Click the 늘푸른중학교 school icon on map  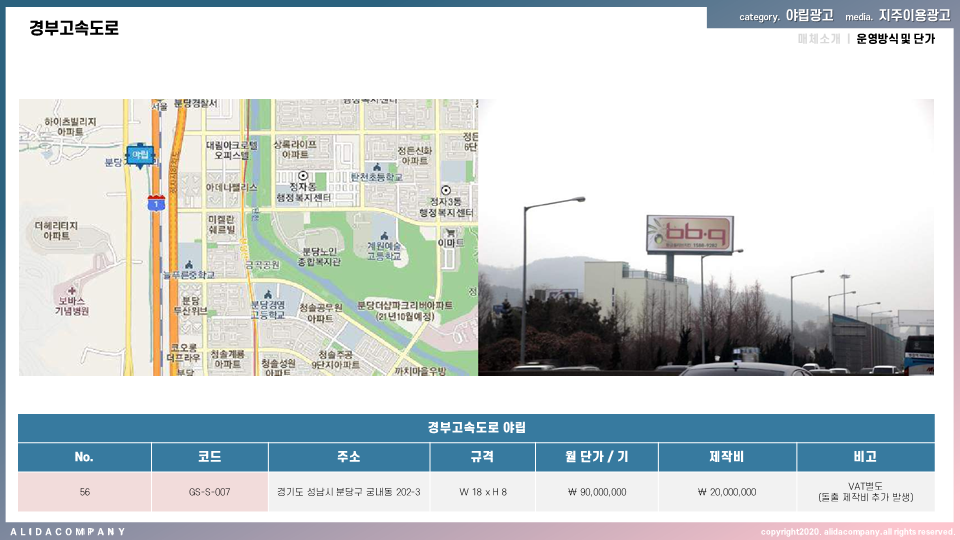pos(188,262)
